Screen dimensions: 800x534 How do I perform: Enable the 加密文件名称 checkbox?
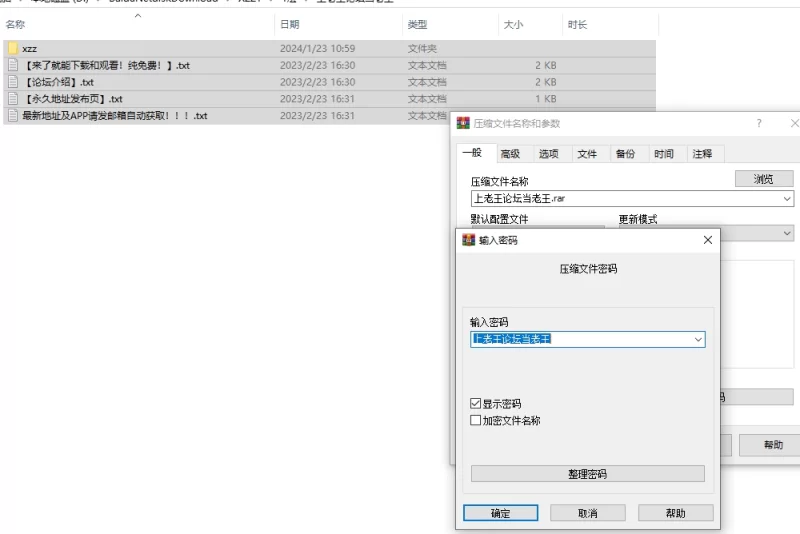476,421
